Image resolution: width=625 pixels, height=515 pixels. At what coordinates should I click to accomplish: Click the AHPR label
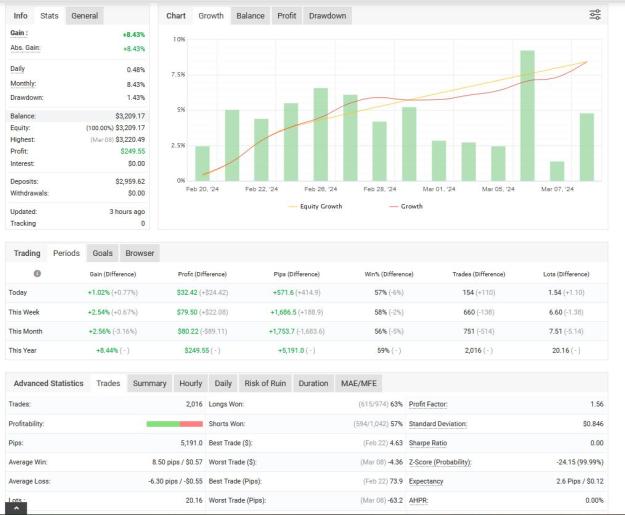pyautogui.click(x=418, y=500)
